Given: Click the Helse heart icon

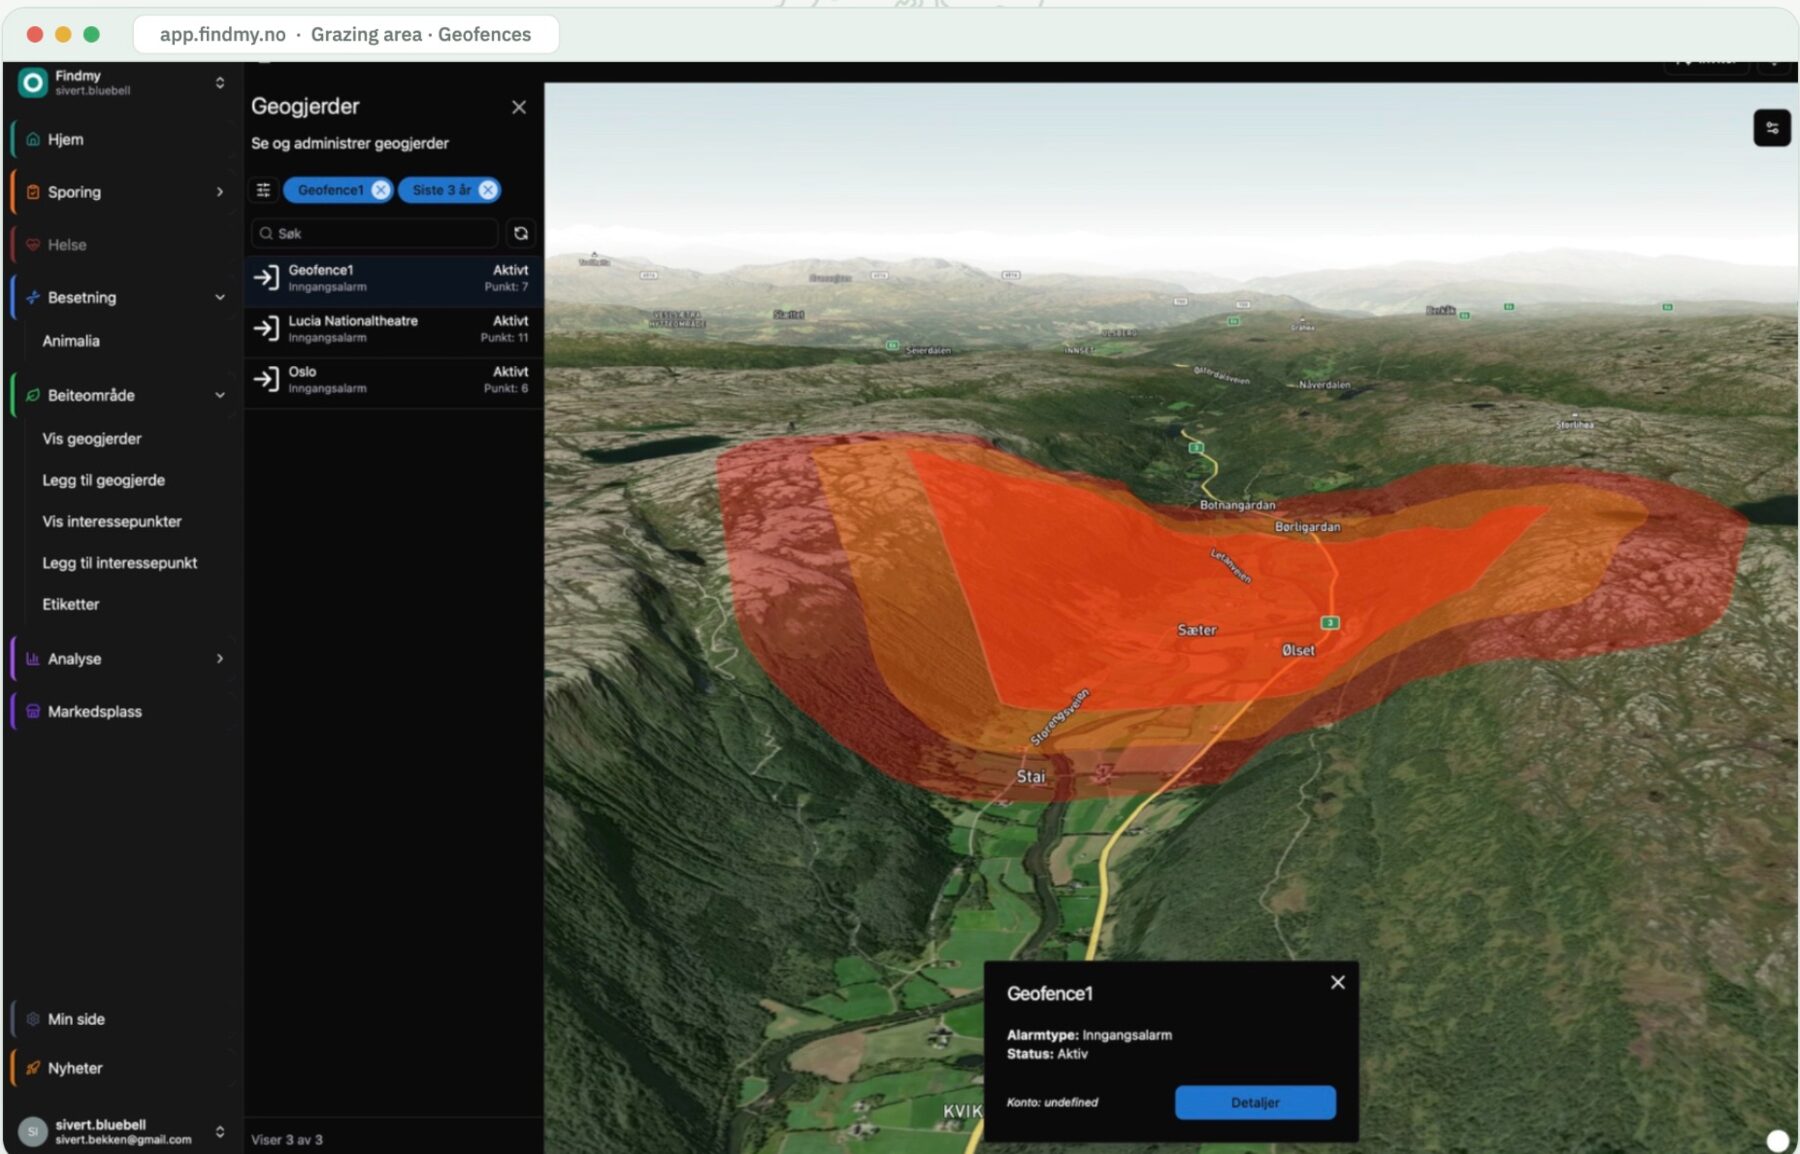Looking at the screenshot, I should pyautogui.click(x=33, y=245).
